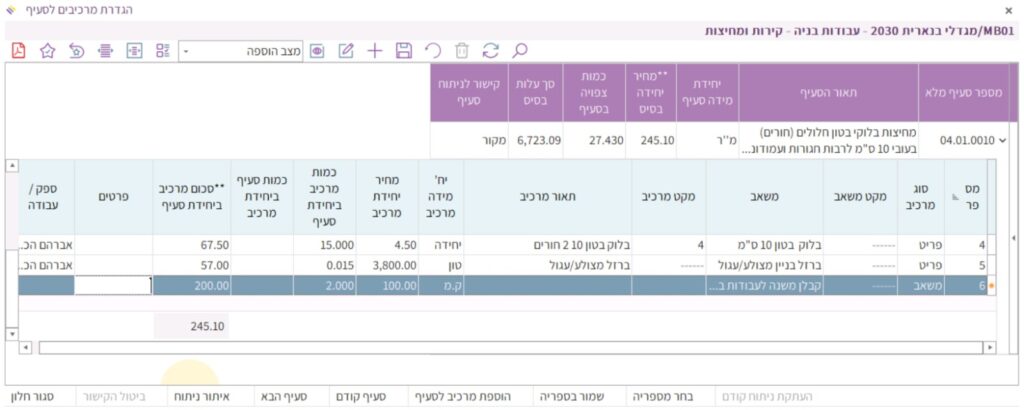Click the refresh arrows icon
This screenshot has width=1024, height=410.
tap(490, 50)
